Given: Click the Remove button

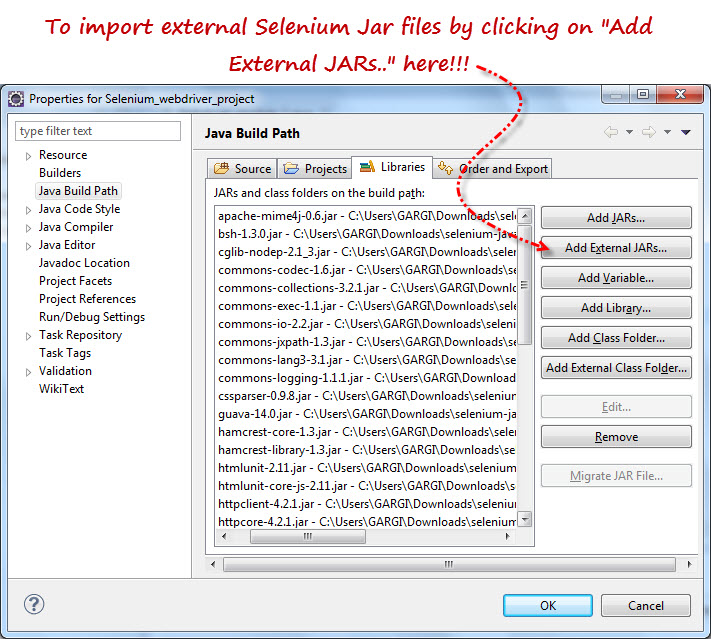Looking at the screenshot, I should point(616,437).
